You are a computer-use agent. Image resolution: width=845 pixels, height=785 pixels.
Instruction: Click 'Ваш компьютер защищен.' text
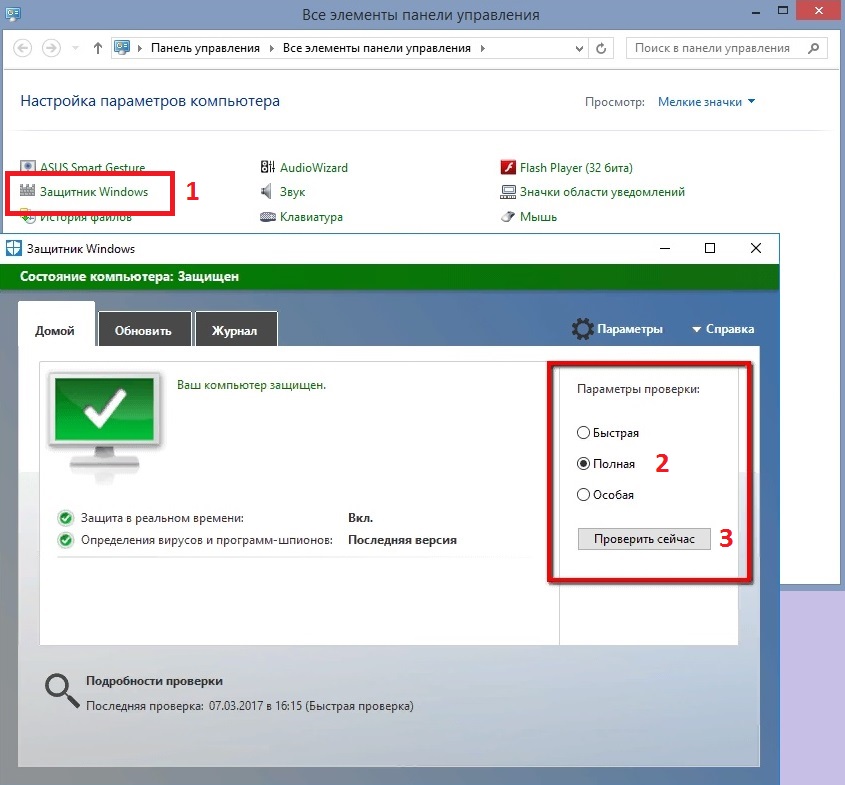[x=252, y=385]
